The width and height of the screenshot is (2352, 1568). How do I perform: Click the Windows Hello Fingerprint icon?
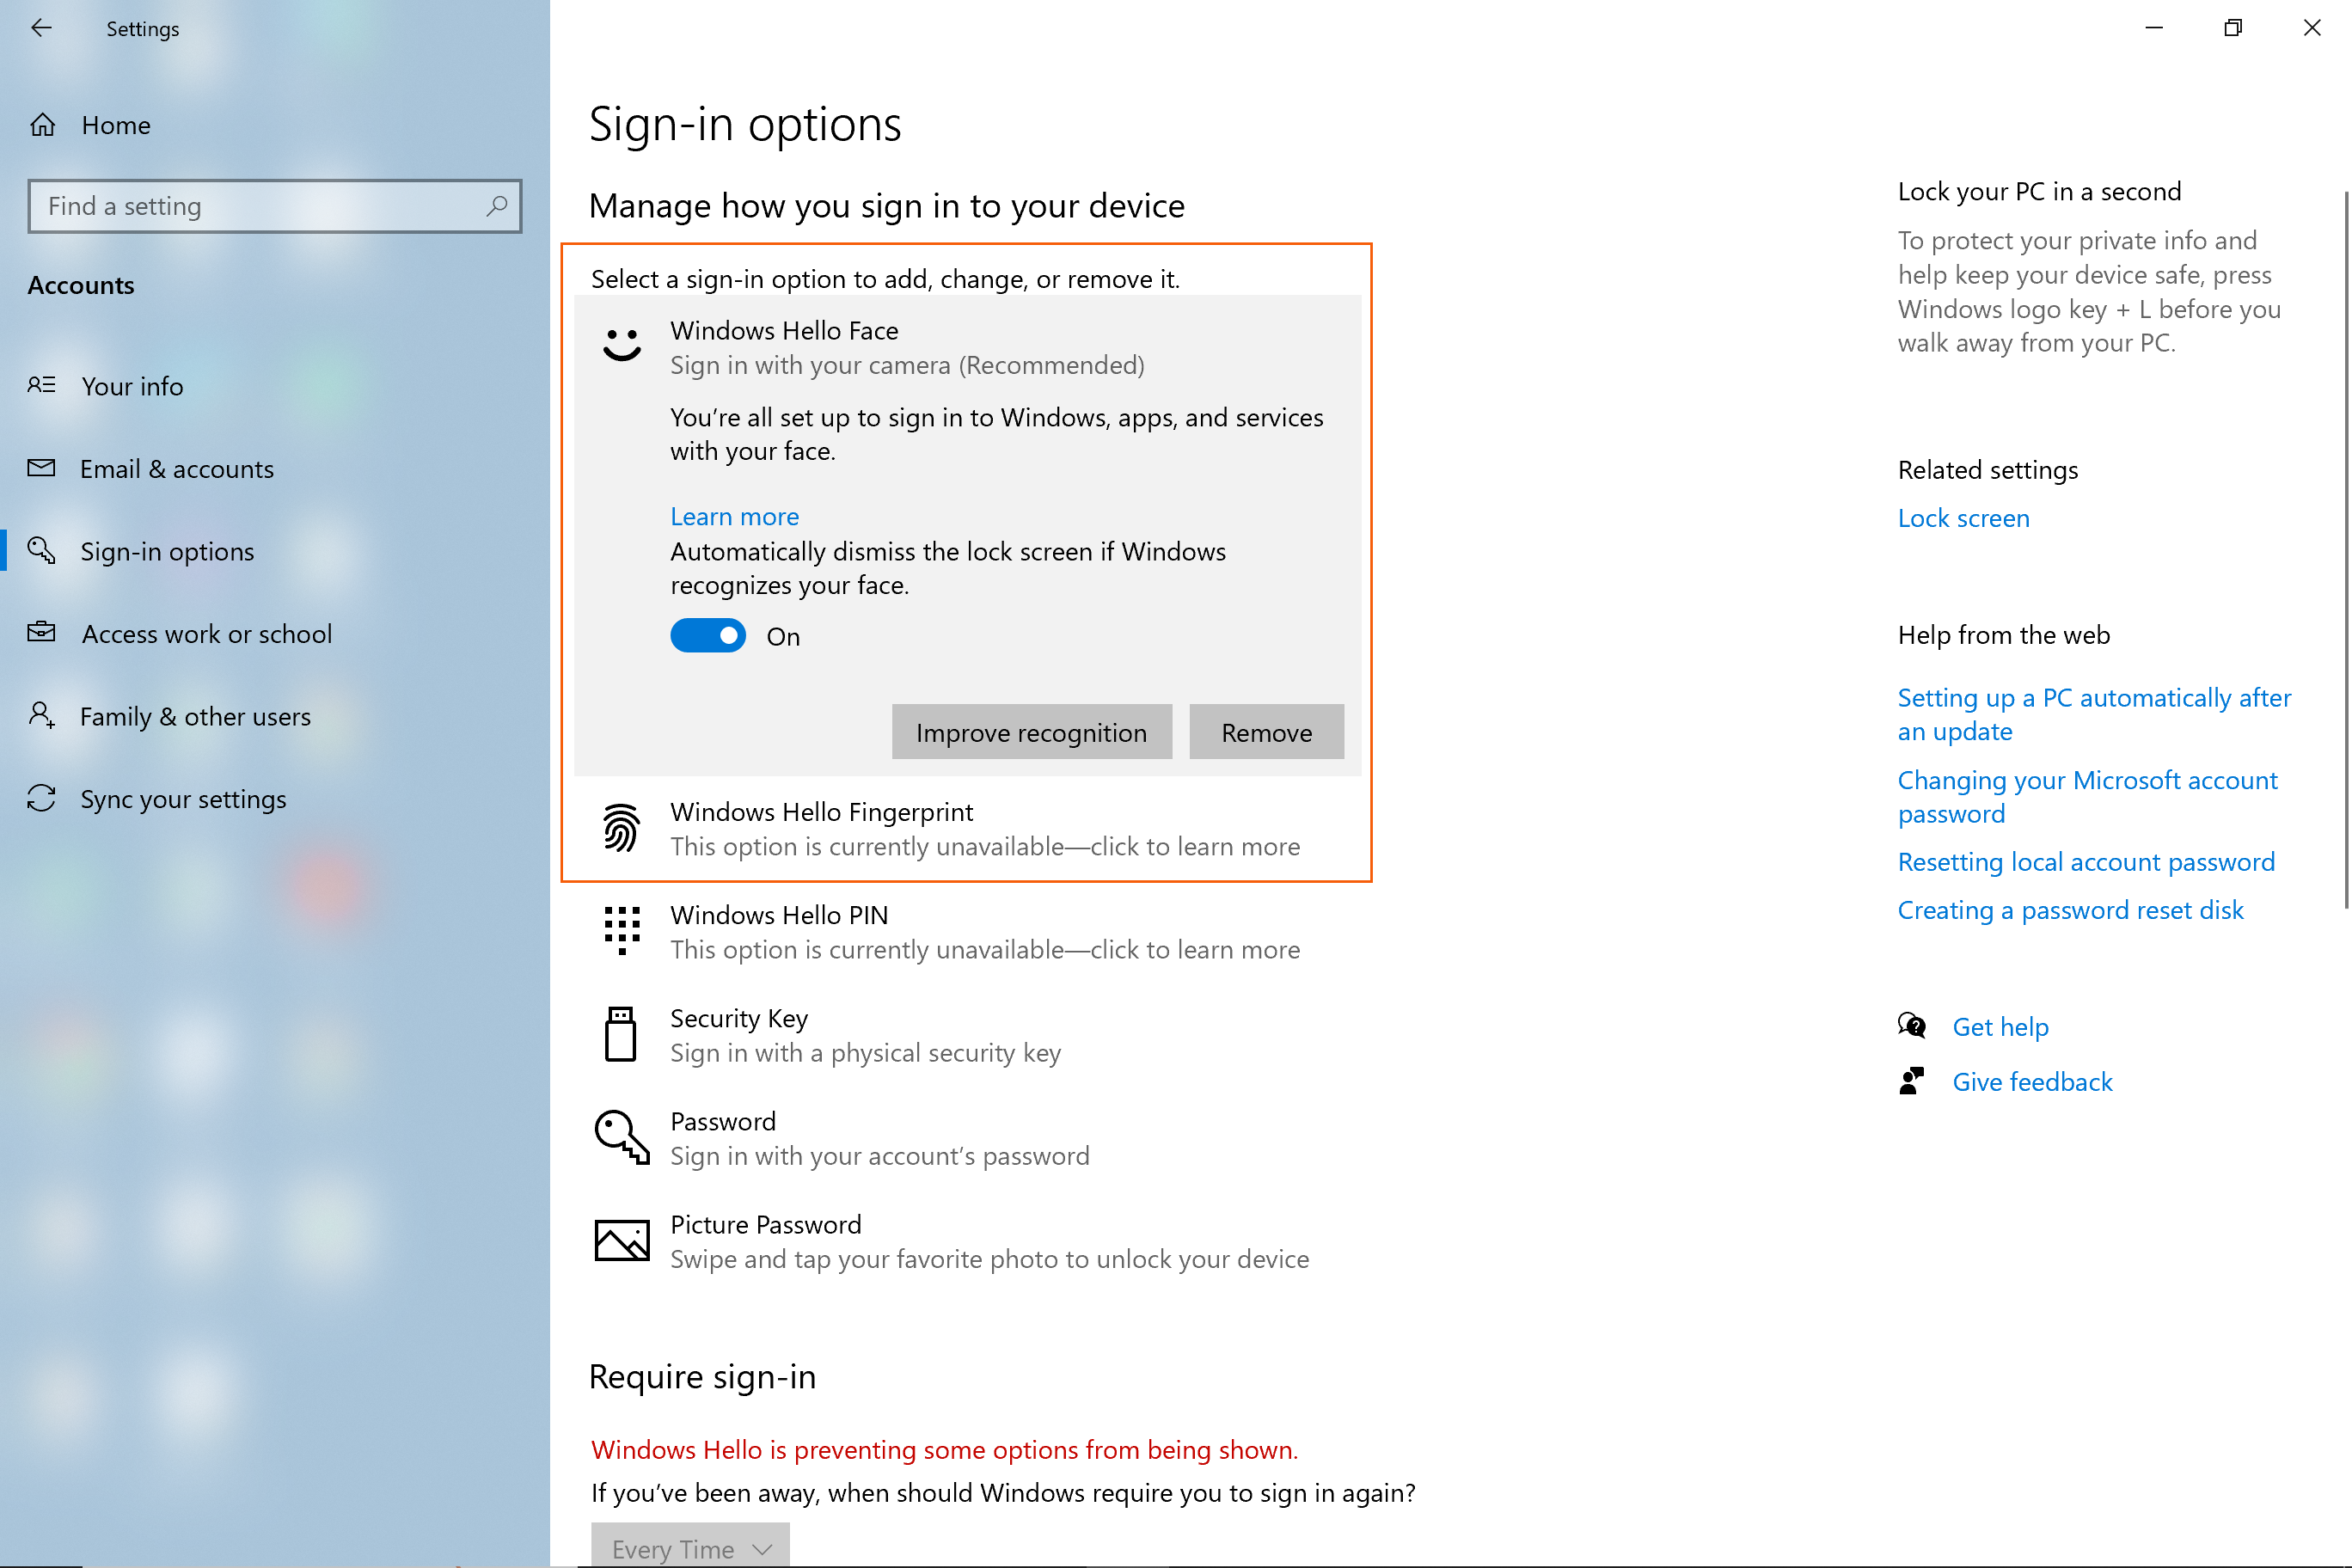tap(620, 829)
